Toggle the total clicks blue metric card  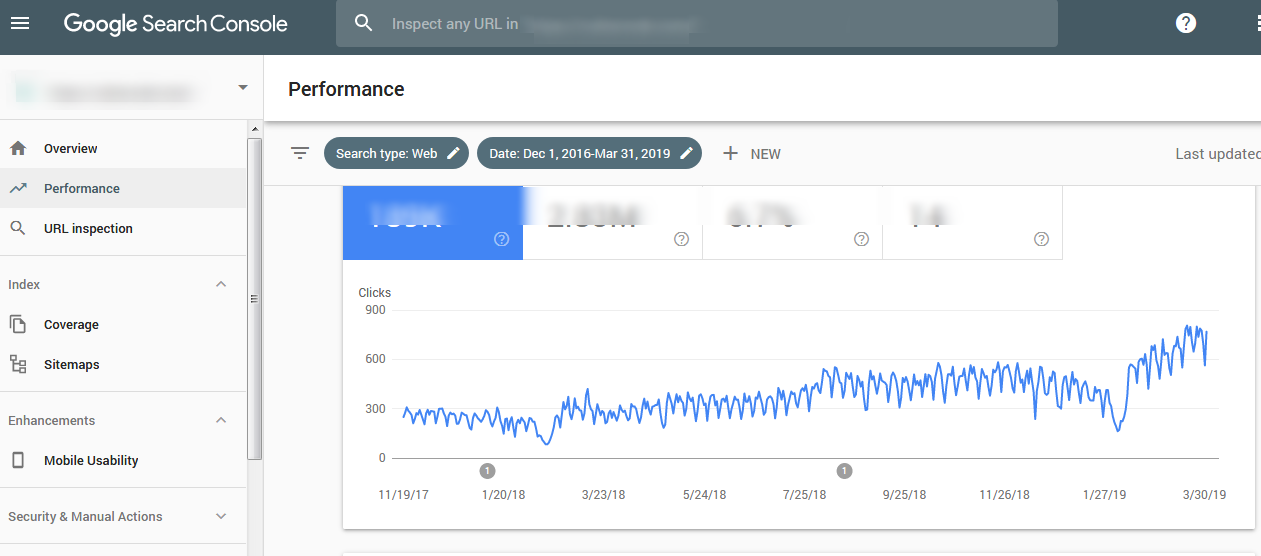tap(432, 223)
